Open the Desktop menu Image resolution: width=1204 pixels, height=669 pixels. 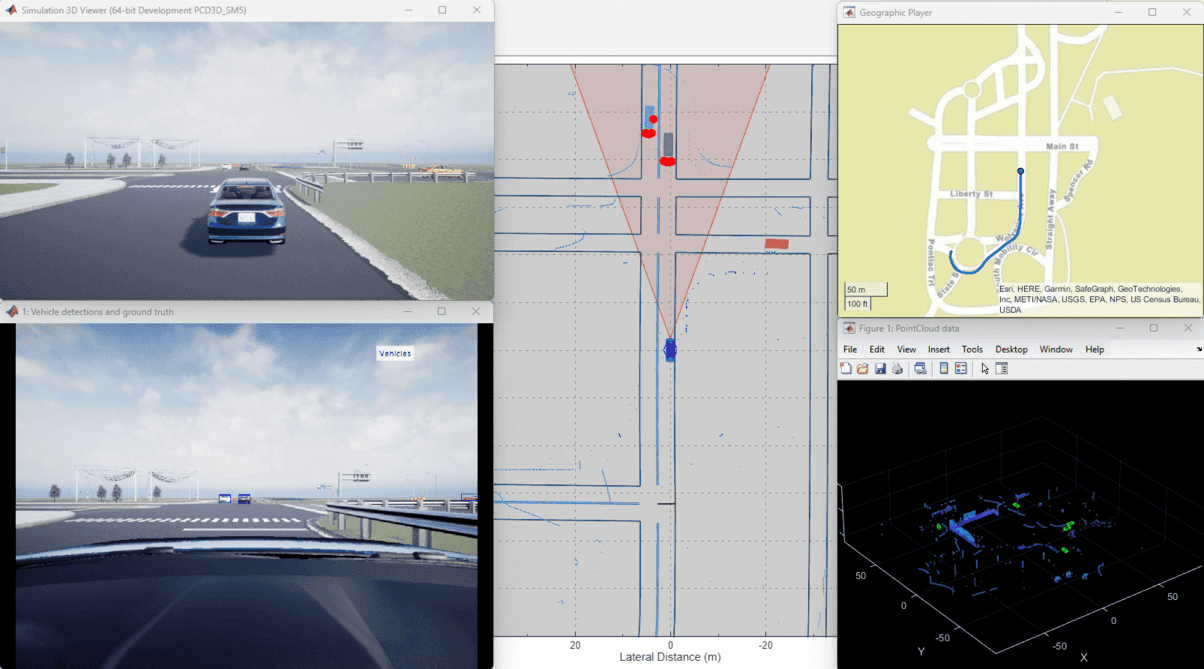[1011, 349]
